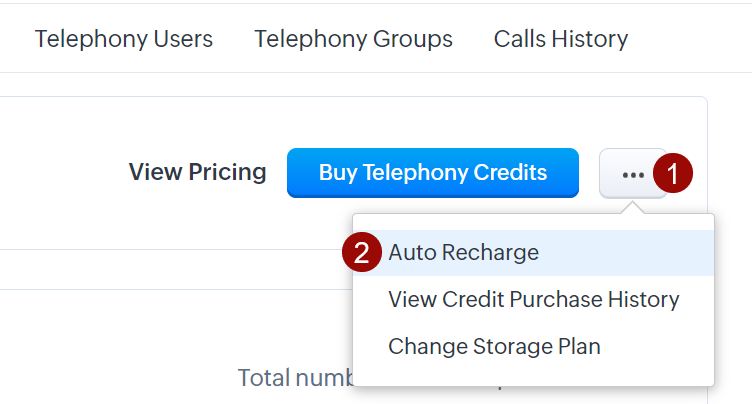Click the word 'History' in Calls History
Image resolution: width=752 pixels, height=404 pixels.
(x=590, y=39)
